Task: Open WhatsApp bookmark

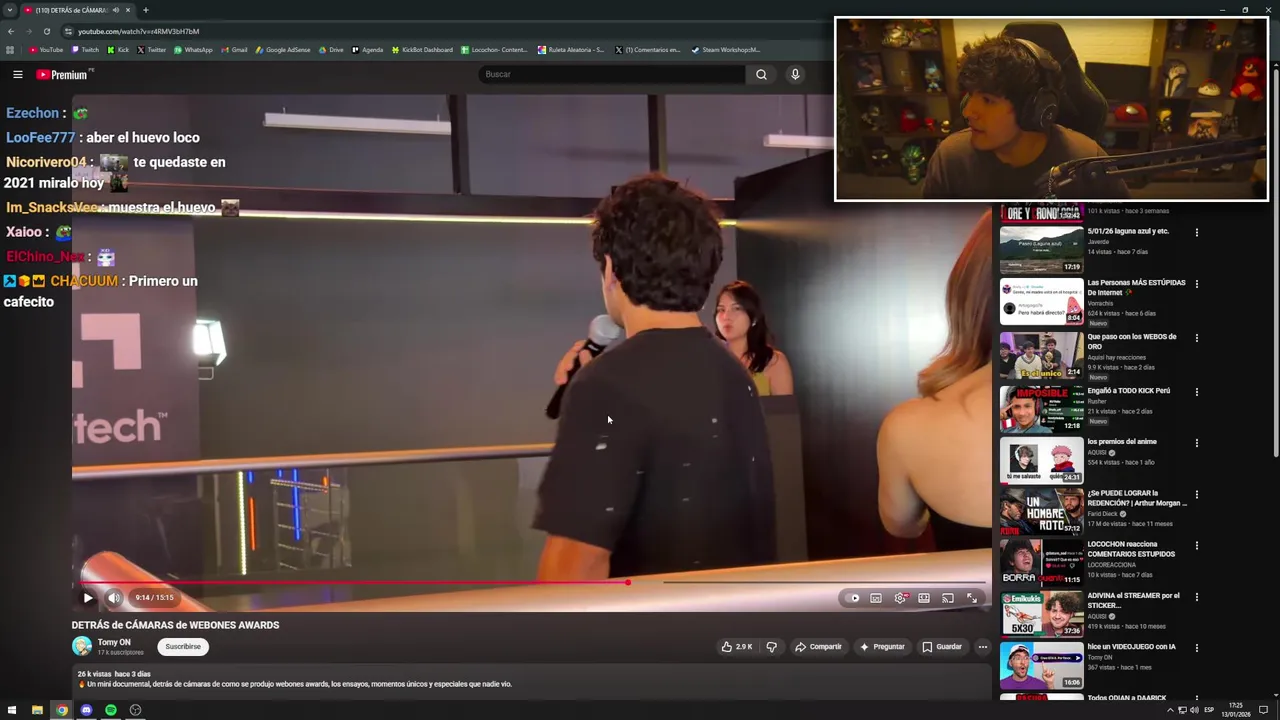Action: click(193, 50)
